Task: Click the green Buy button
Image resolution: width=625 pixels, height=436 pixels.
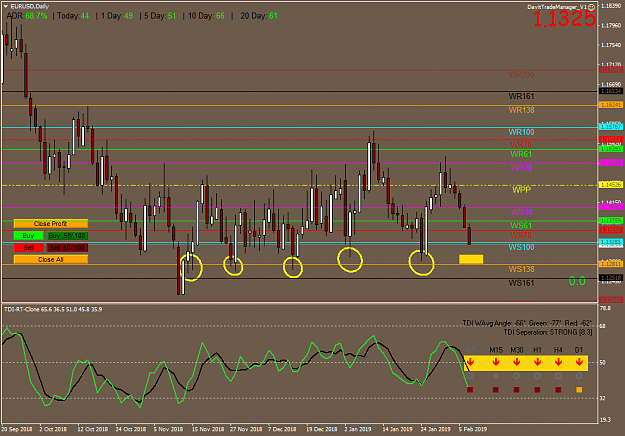Action: pos(28,236)
